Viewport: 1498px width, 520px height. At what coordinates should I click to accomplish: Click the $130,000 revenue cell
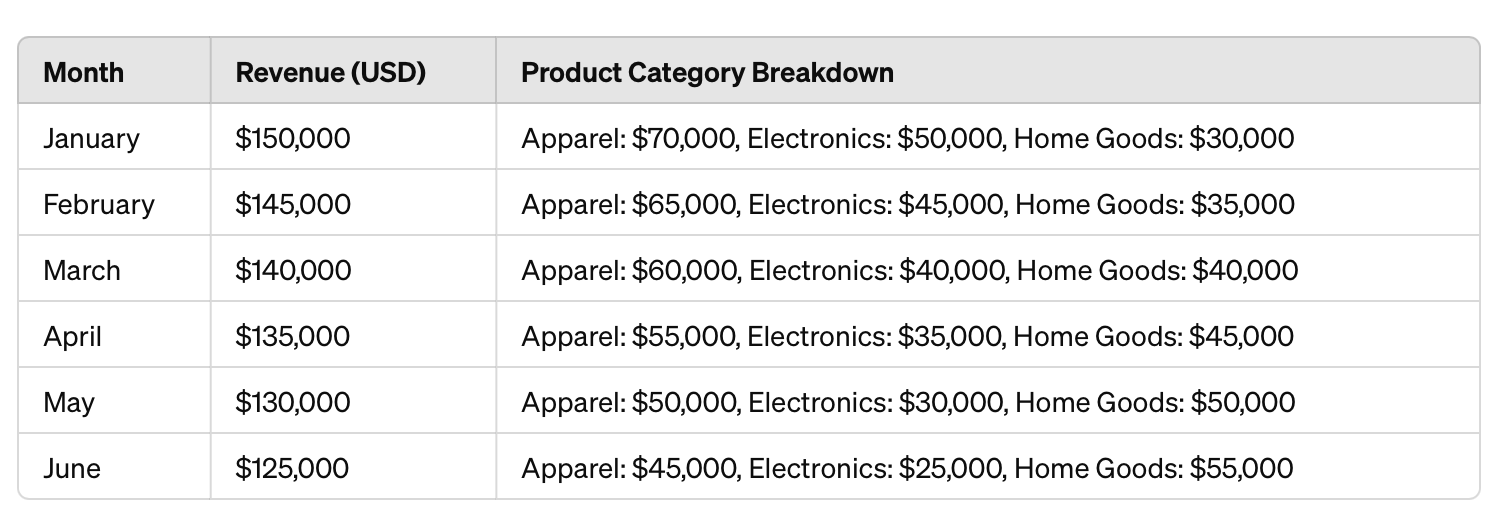click(293, 402)
